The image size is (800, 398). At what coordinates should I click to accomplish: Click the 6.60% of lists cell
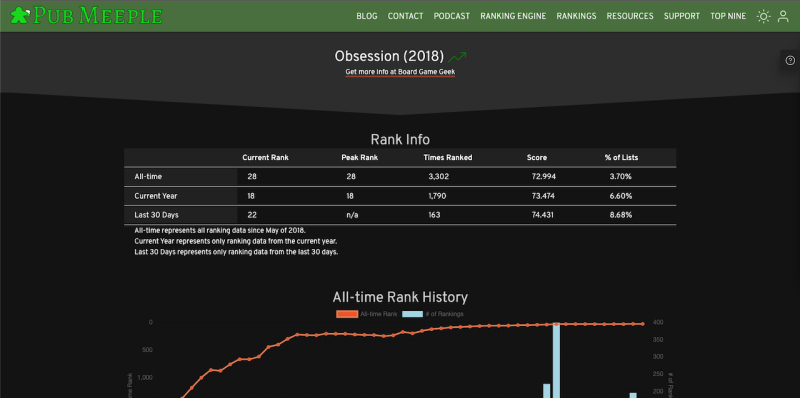pyautogui.click(x=621, y=196)
